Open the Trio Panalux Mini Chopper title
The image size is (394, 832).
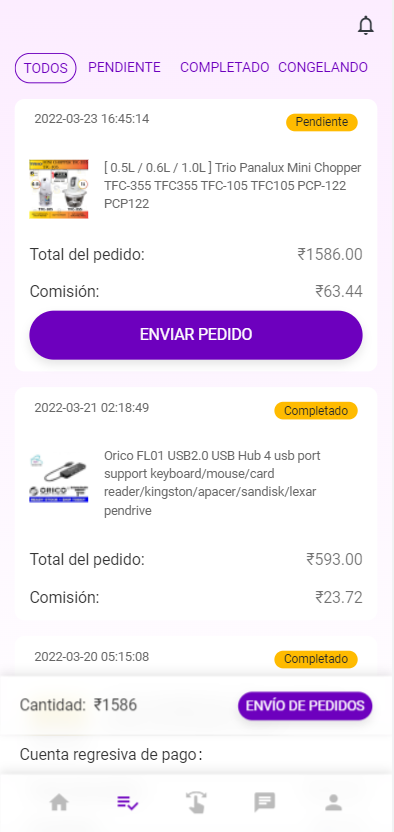click(x=233, y=186)
